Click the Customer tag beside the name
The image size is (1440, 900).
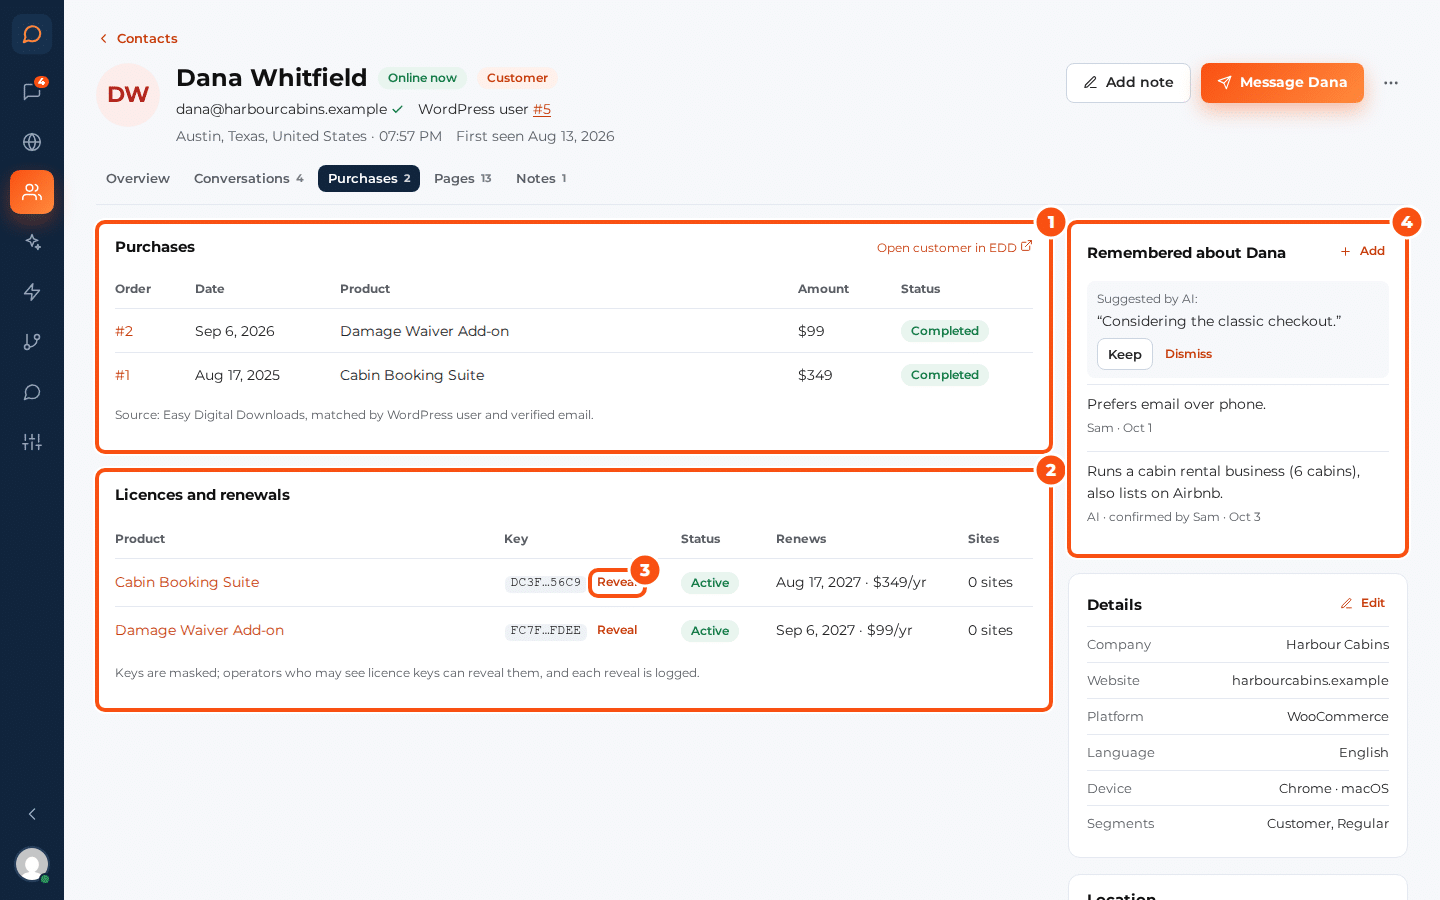(517, 78)
